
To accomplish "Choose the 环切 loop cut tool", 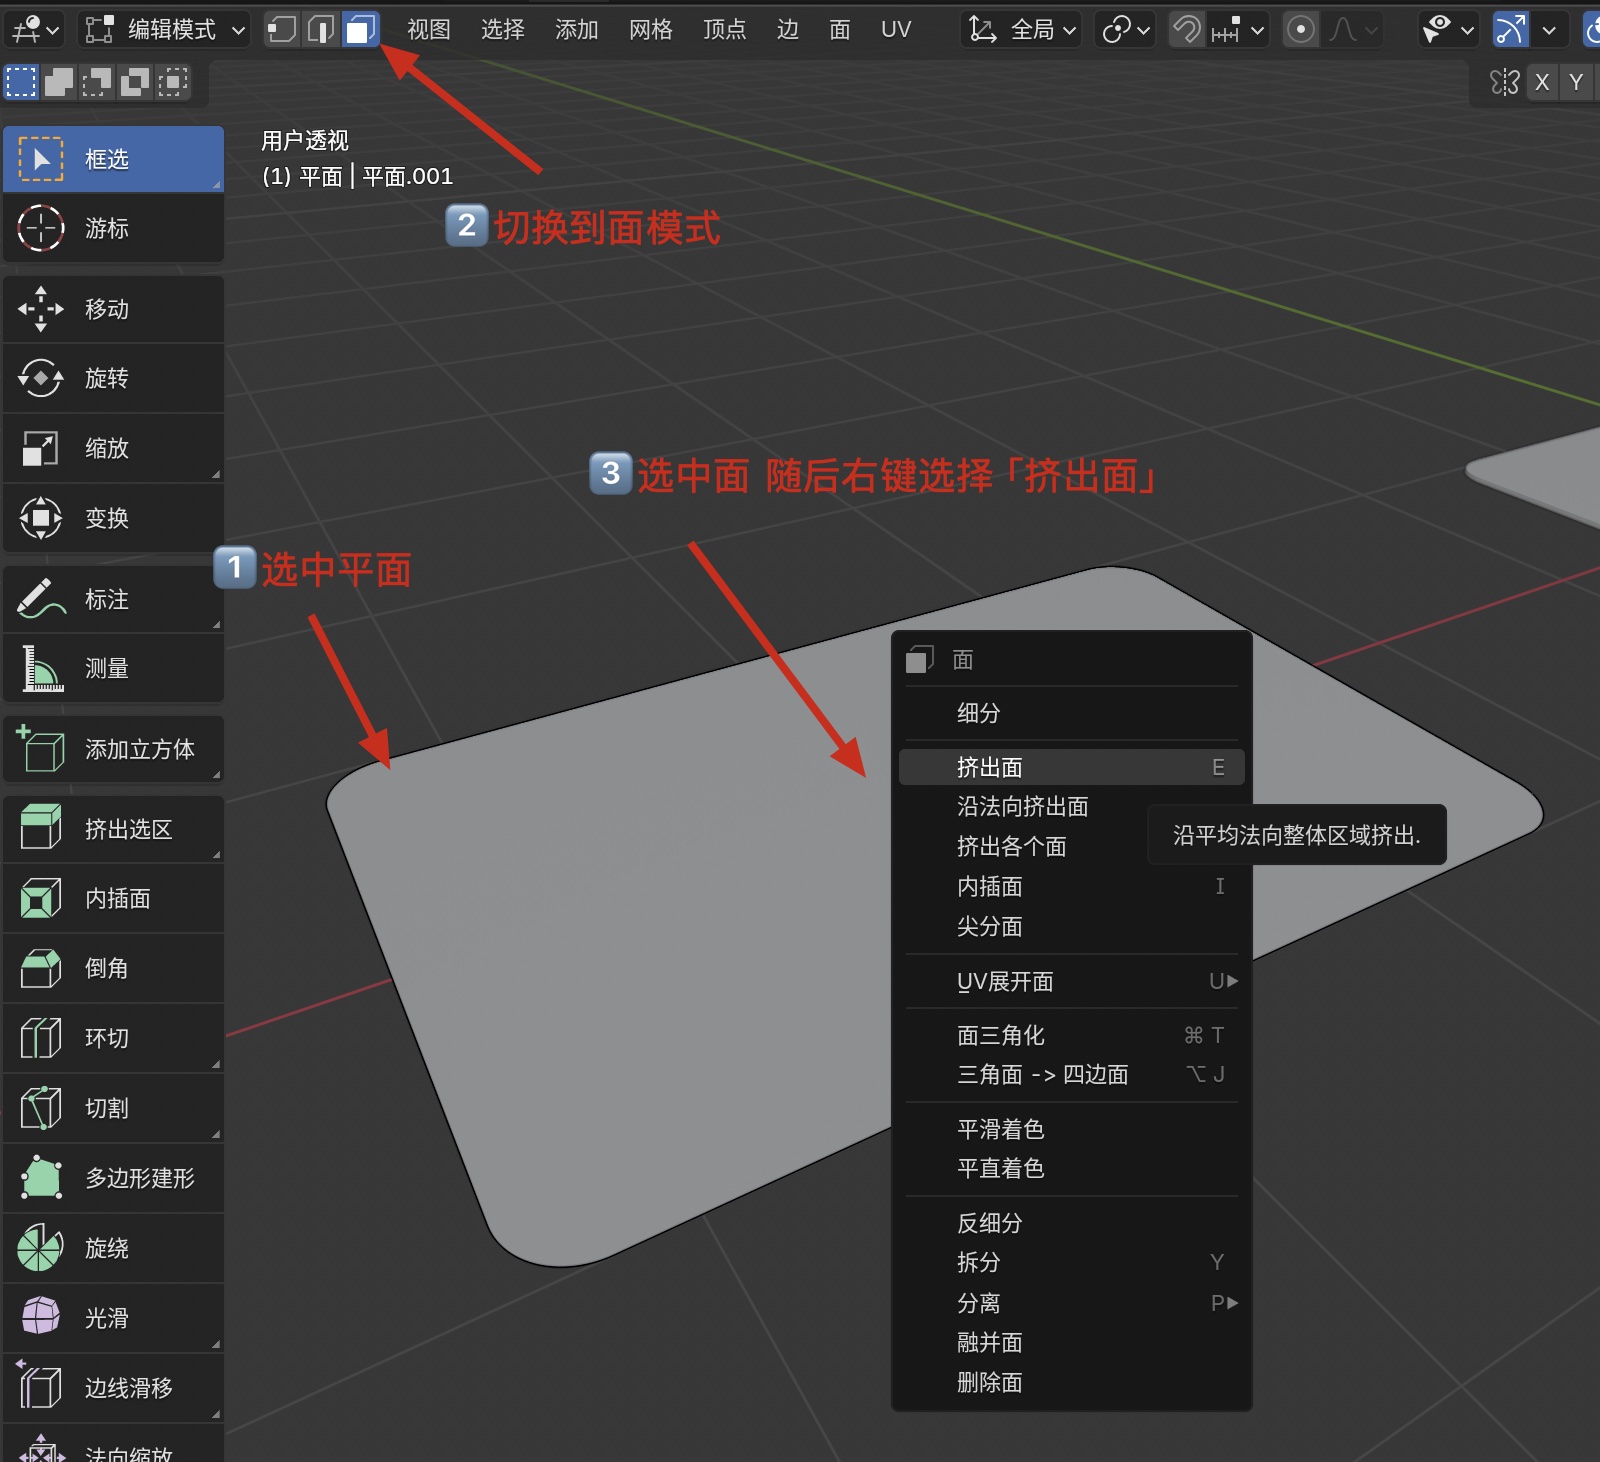I will pyautogui.click(x=113, y=1039).
